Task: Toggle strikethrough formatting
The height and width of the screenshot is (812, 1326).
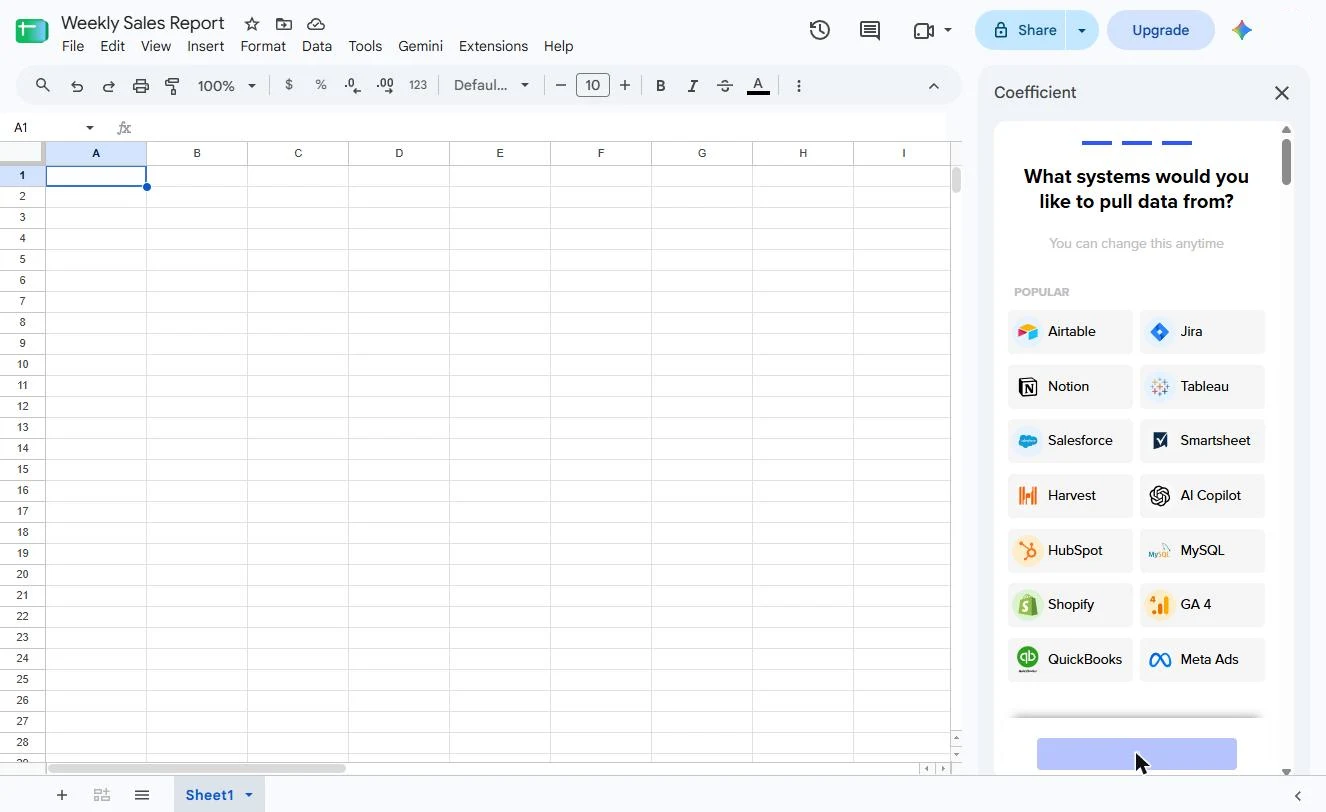Action: 725,86
